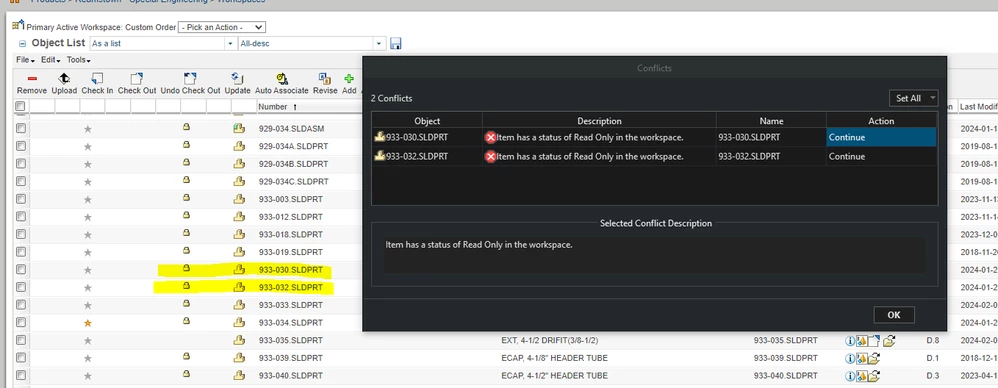Click the orange star in 933-034.SLDPRT row
Viewport: 998px width, 388px height.
[88, 323]
